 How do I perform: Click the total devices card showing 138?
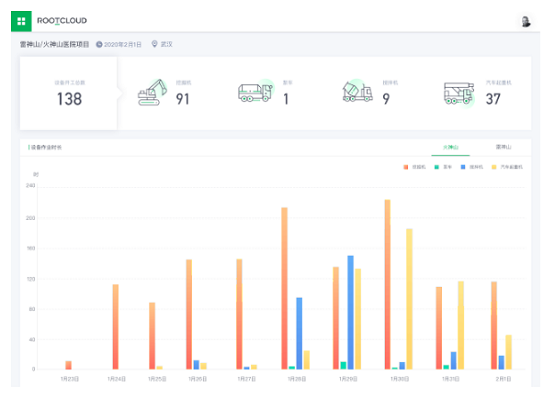[69, 93]
